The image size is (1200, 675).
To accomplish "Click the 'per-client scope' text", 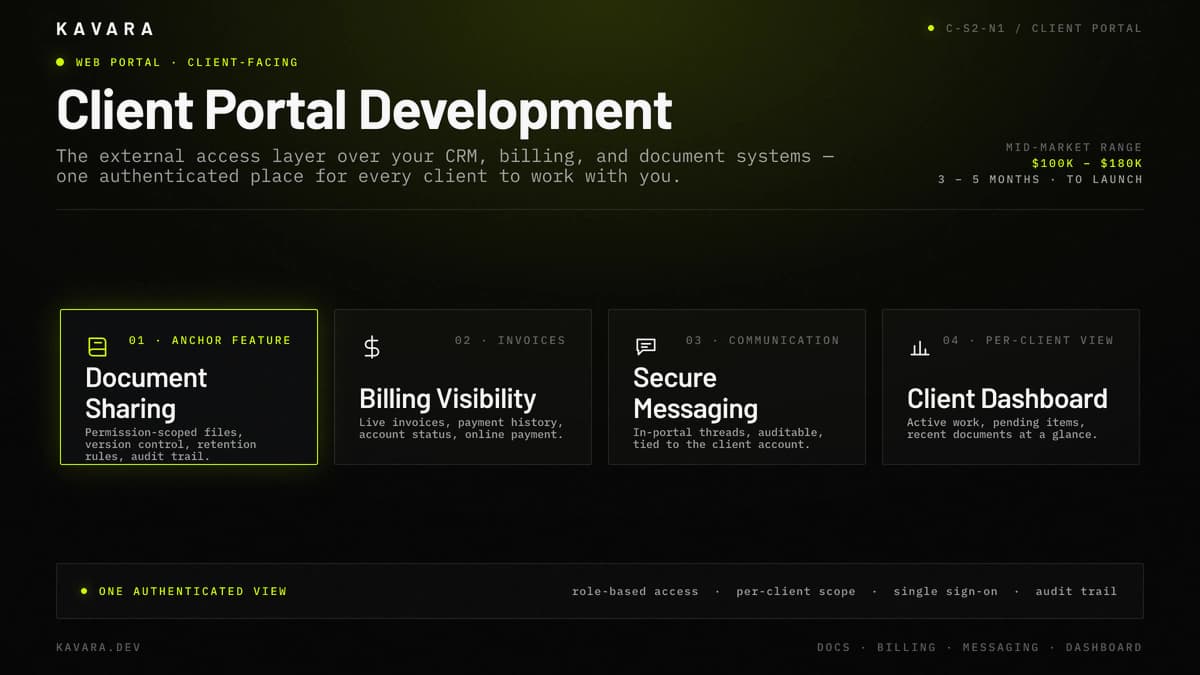I will [x=796, y=591].
